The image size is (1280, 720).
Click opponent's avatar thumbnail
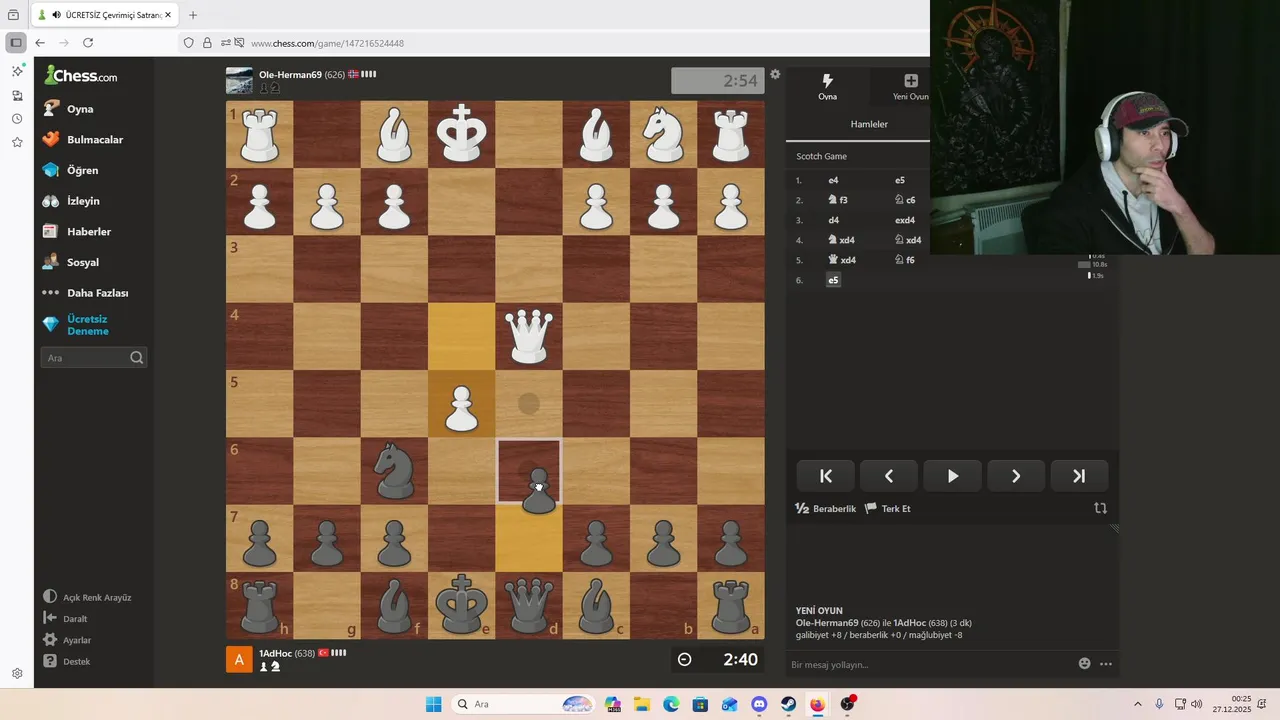coord(239,81)
